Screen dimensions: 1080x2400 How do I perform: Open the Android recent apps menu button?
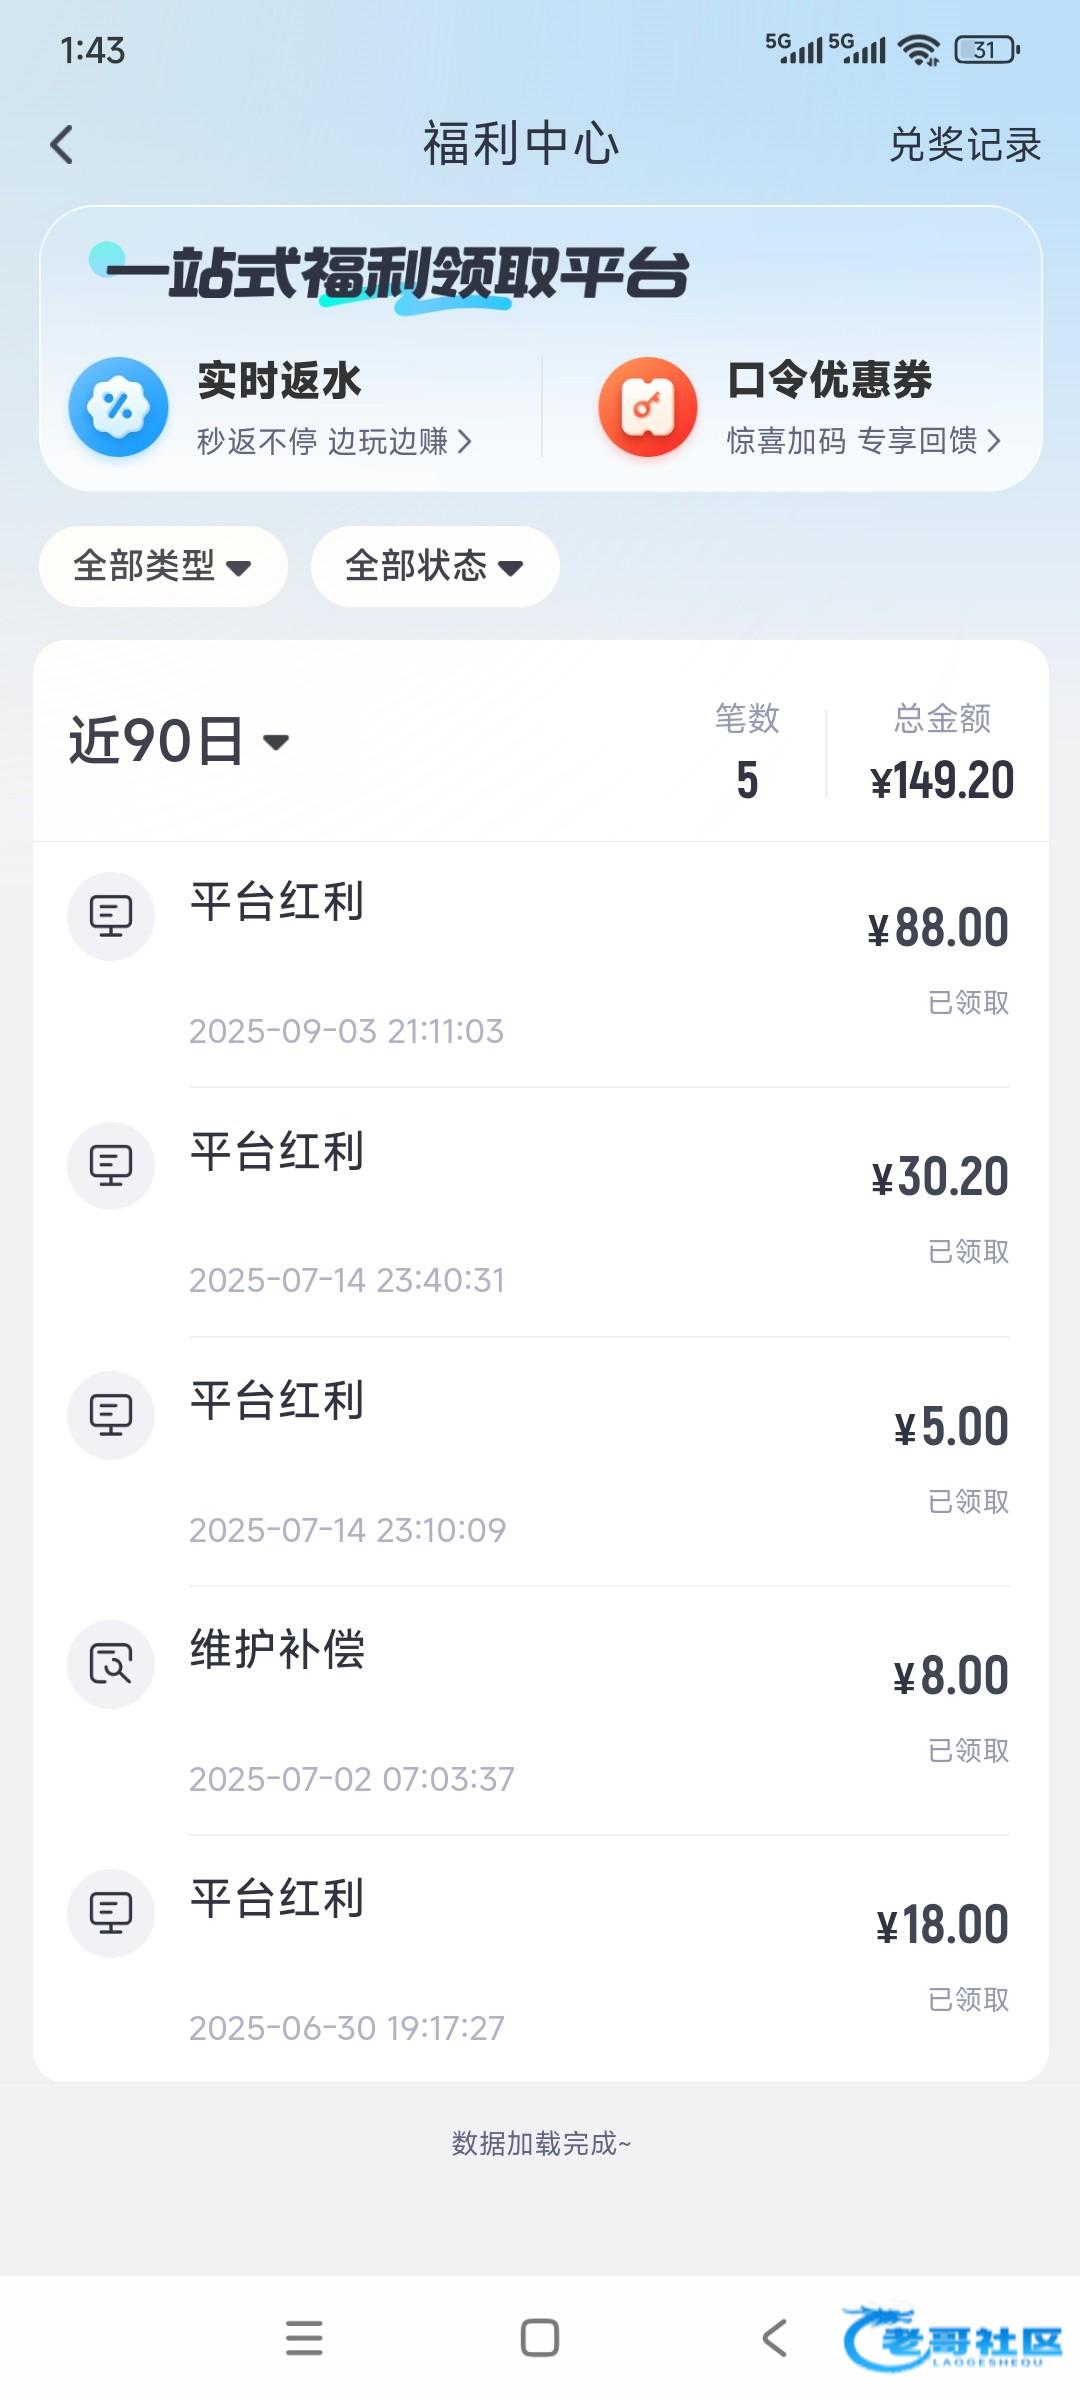click(304, 2338)
